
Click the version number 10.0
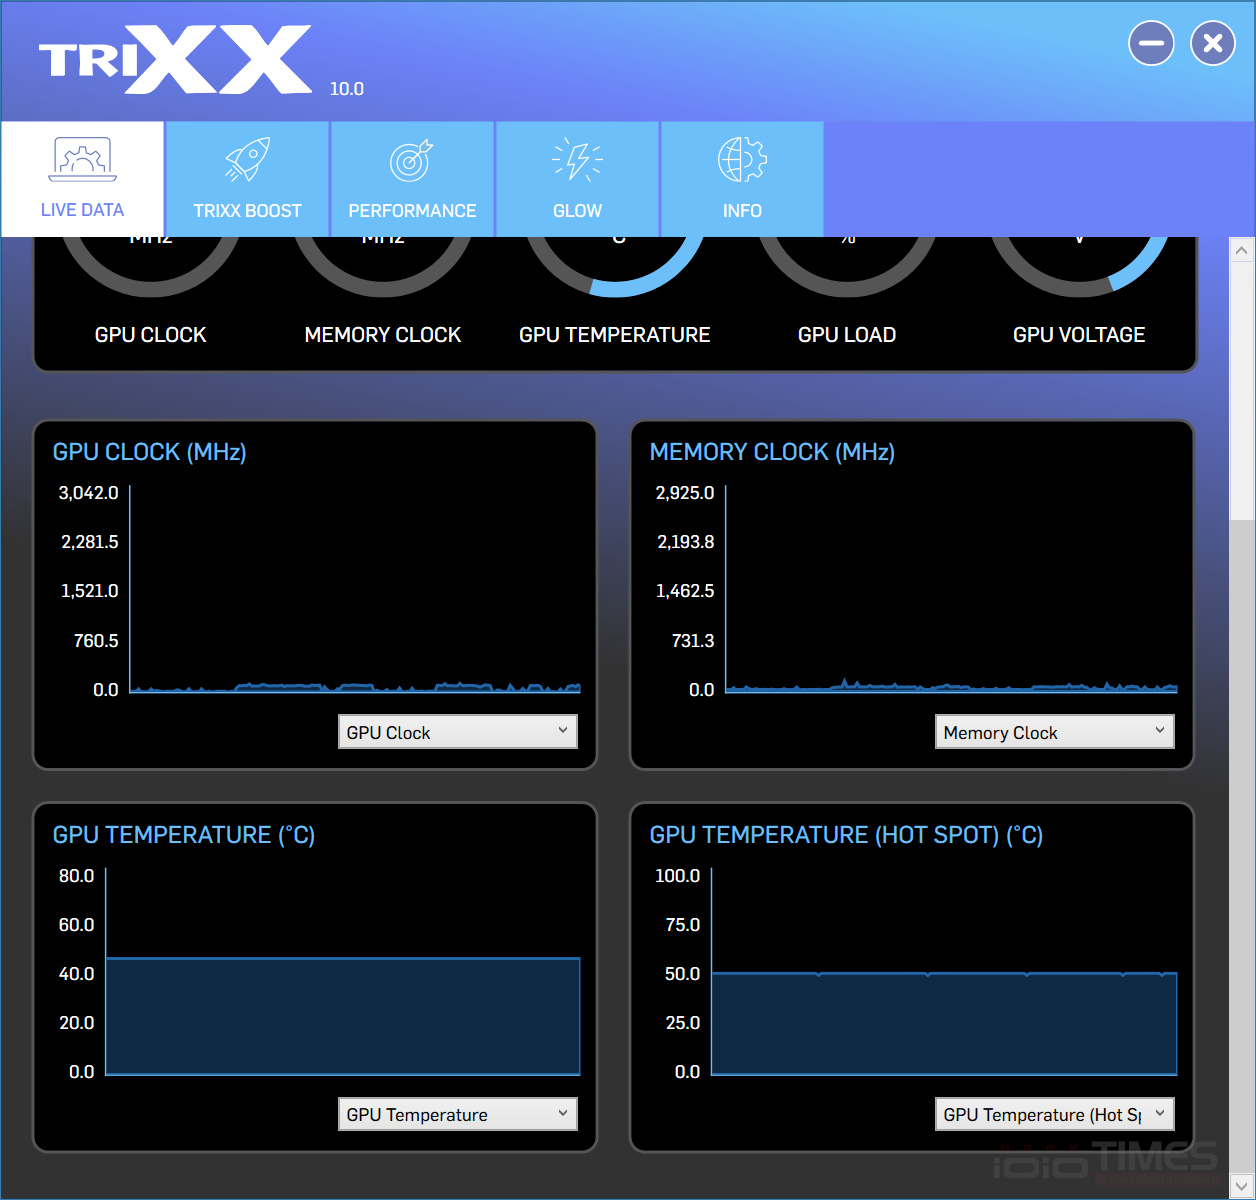(x=347, y=89)
